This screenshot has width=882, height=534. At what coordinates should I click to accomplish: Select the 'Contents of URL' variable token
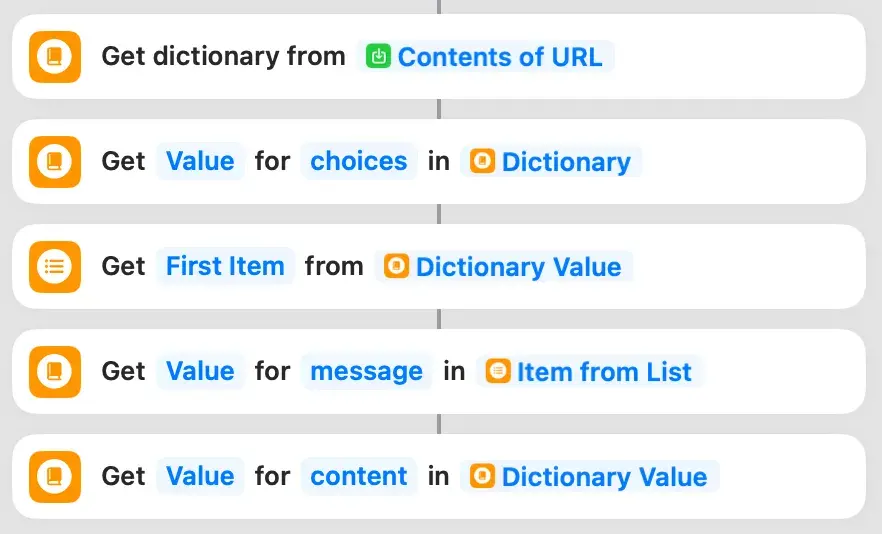point(486,57)
